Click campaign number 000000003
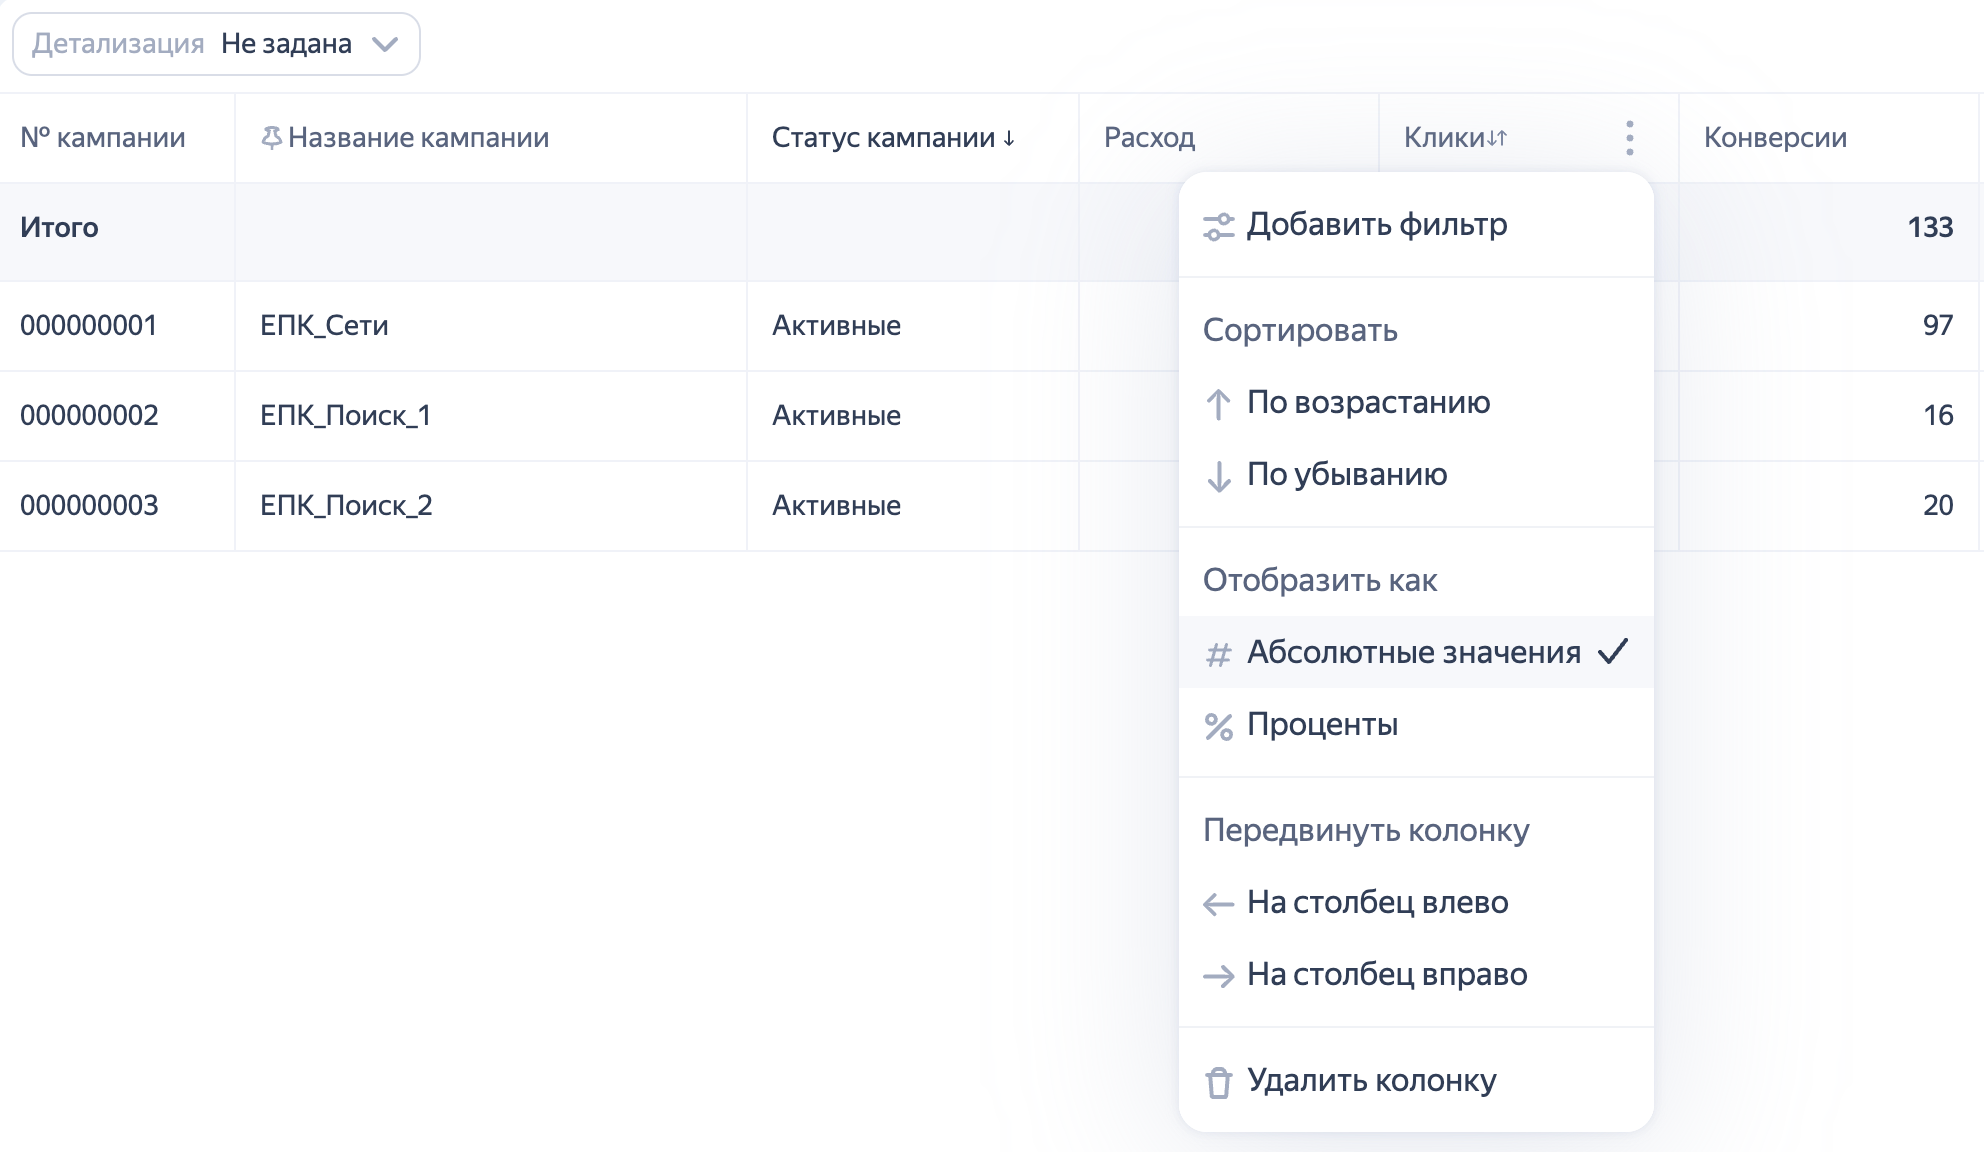 point(89,506)
